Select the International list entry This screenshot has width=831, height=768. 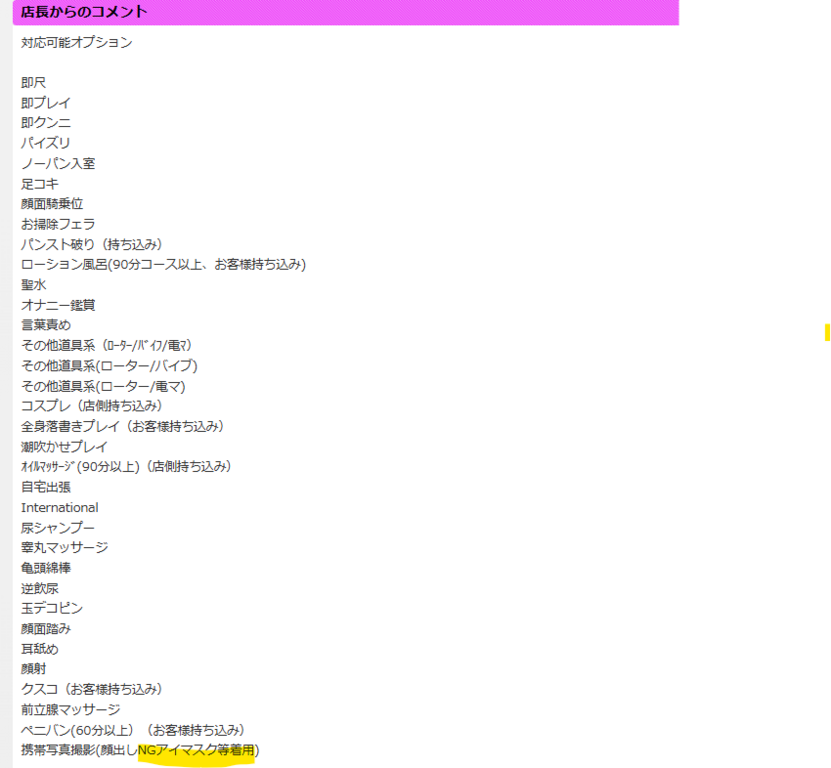tap(60, 507)
